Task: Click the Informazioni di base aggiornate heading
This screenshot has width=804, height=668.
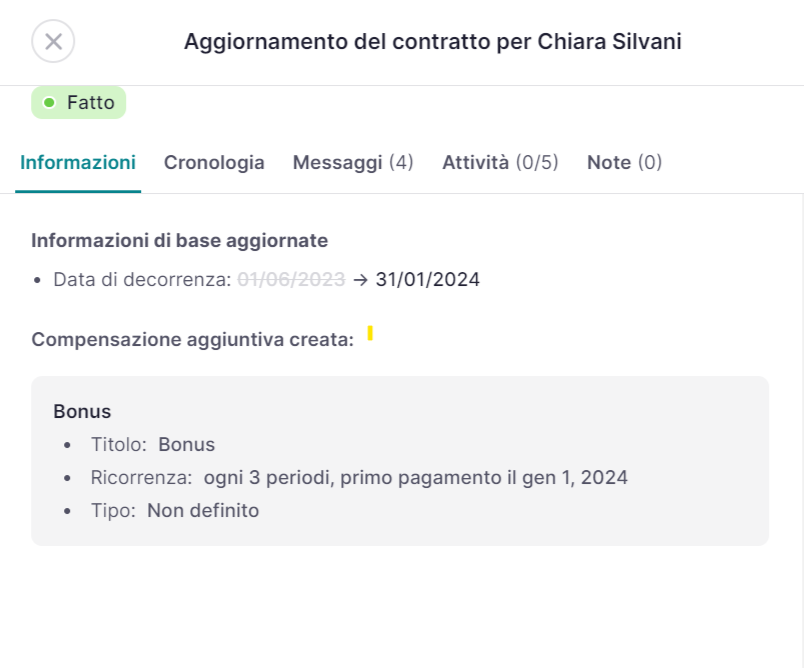Action: tap(180, 240)
